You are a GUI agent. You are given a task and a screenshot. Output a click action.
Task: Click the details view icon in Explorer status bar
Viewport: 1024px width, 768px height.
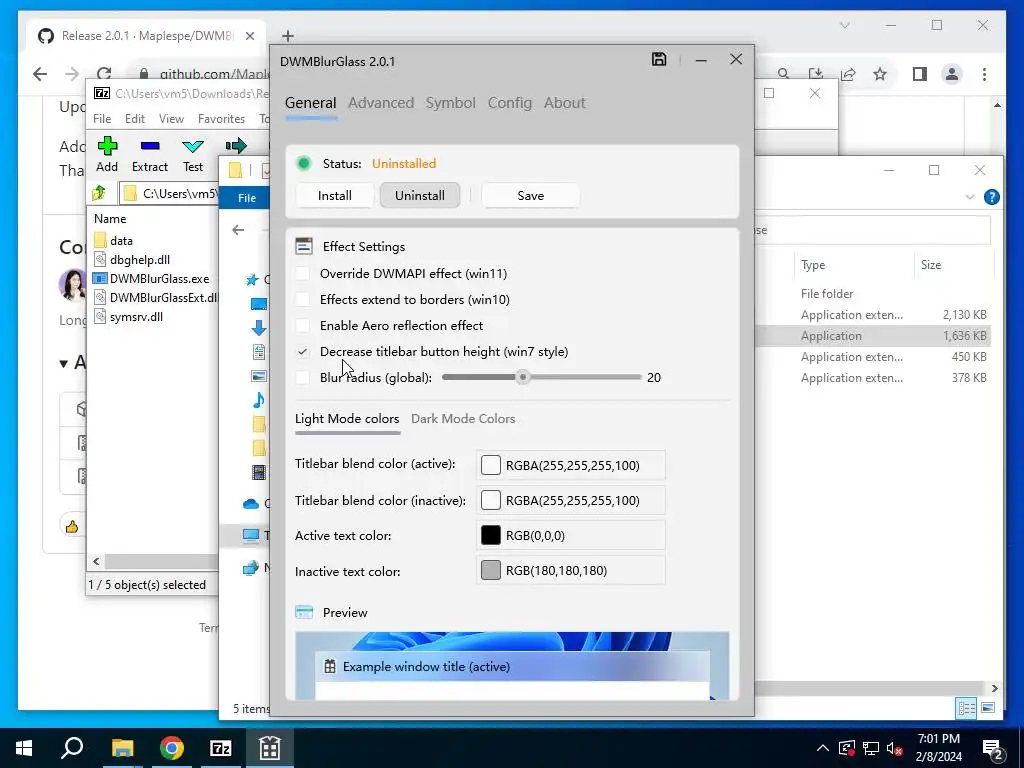tap(966, 708)
